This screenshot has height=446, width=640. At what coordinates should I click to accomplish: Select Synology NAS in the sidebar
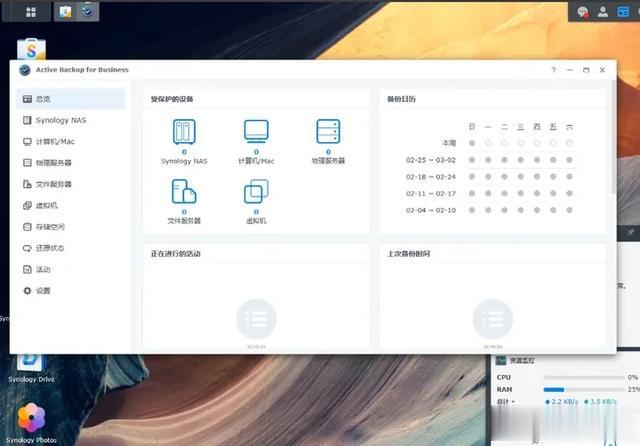pyautogui.click(x=71, y=120)
